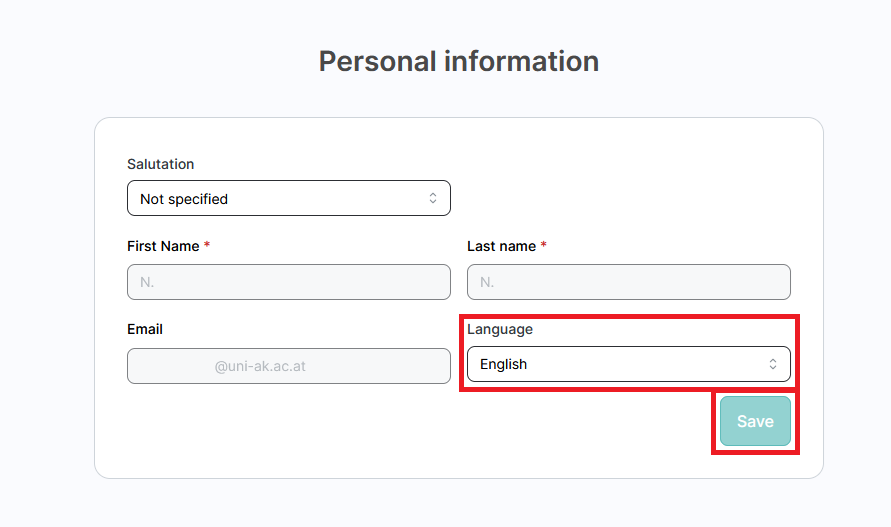Click the Language label text
Image resolution: width=891 pixels, height=527 pixels.
tap(500, 329)
